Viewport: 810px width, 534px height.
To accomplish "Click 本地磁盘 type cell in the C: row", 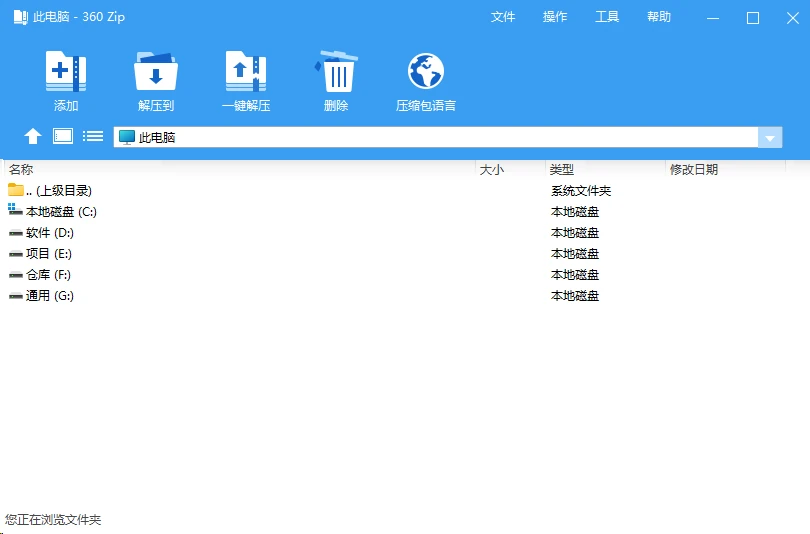I will tap(574, 212).
